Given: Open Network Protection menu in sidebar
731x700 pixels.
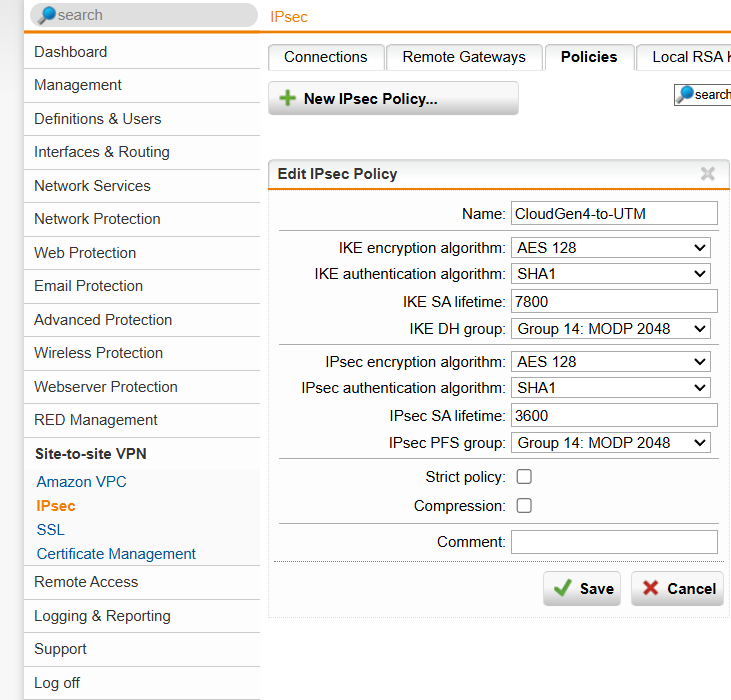Looking at the screenshot, I should [97, 219].
